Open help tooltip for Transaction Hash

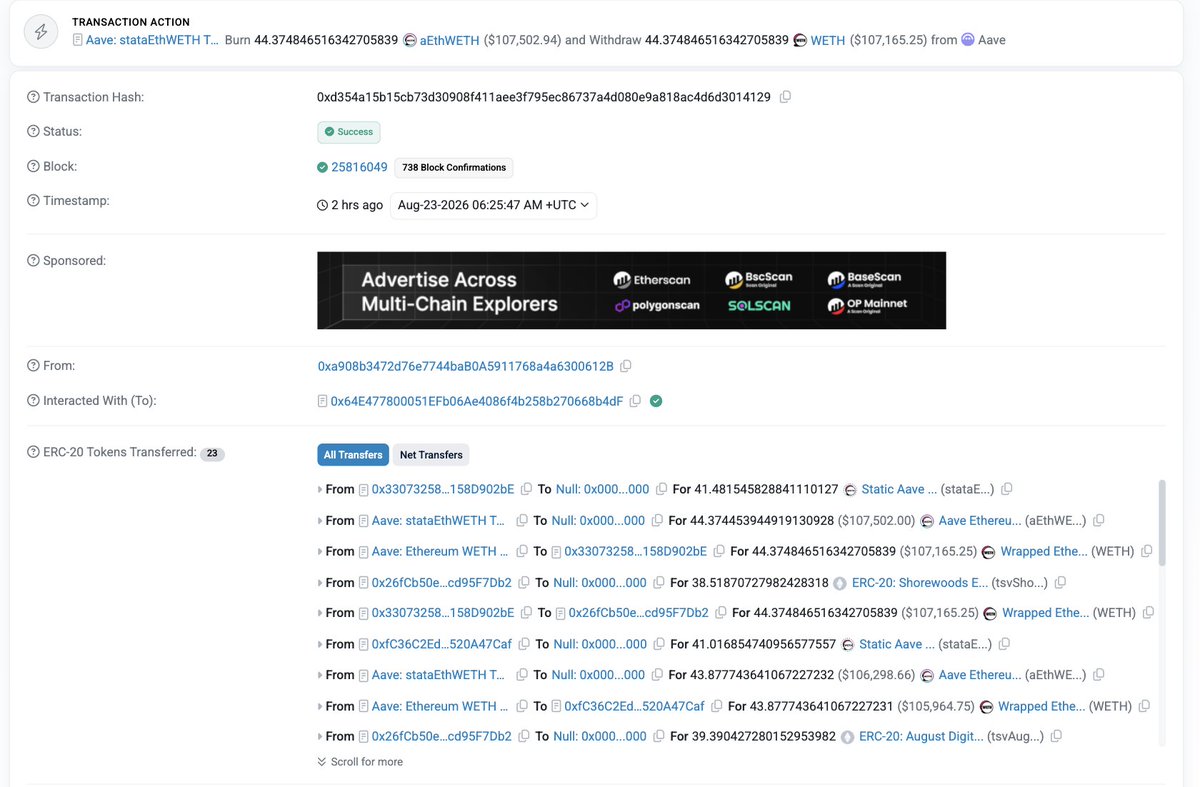(x=33, y=97)
